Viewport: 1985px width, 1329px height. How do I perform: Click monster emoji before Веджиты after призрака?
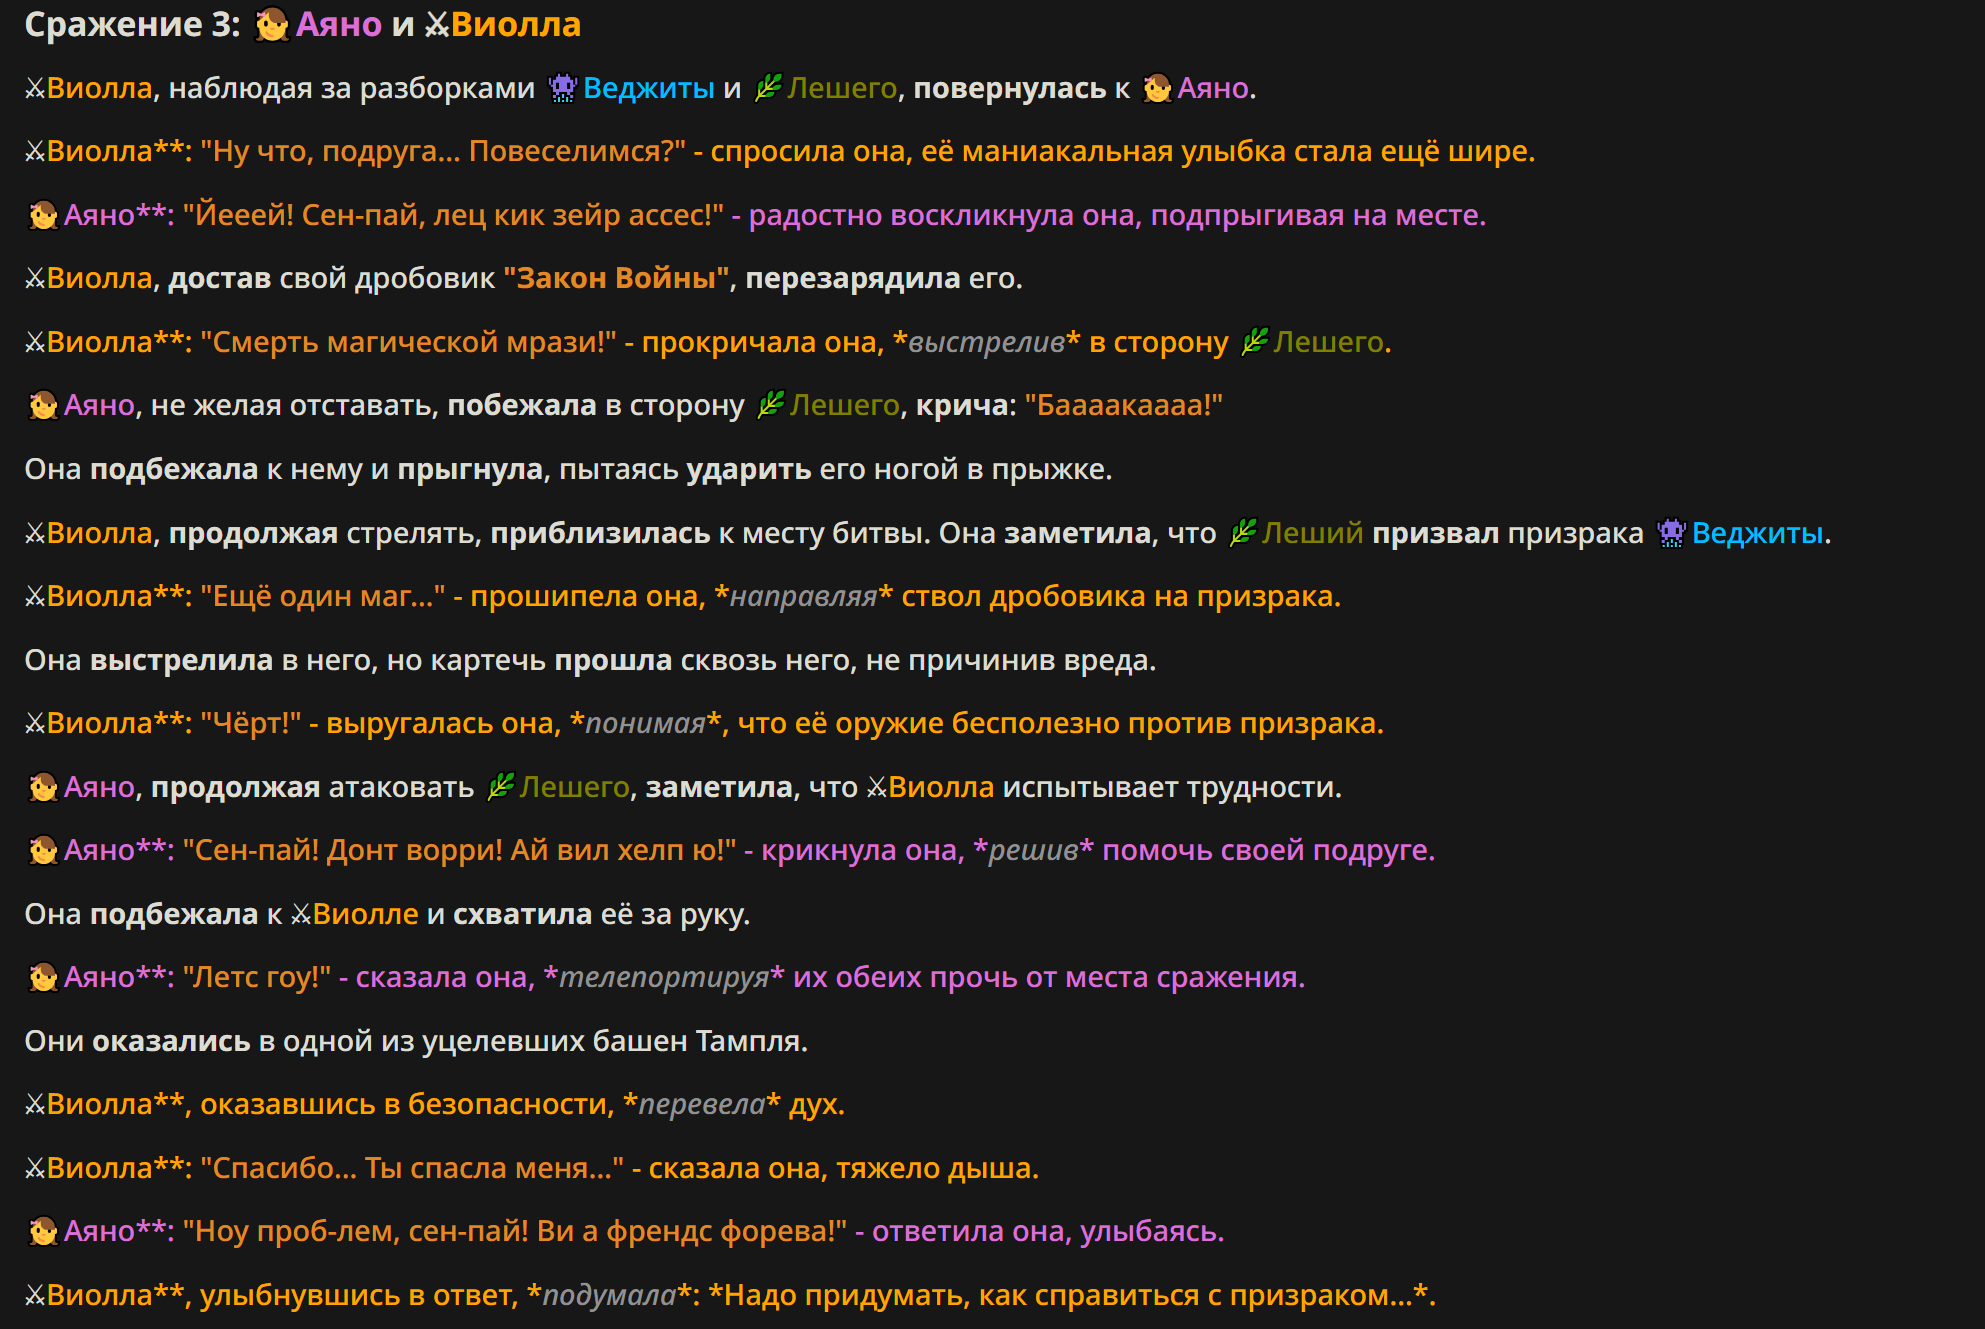coord(1671,533)
